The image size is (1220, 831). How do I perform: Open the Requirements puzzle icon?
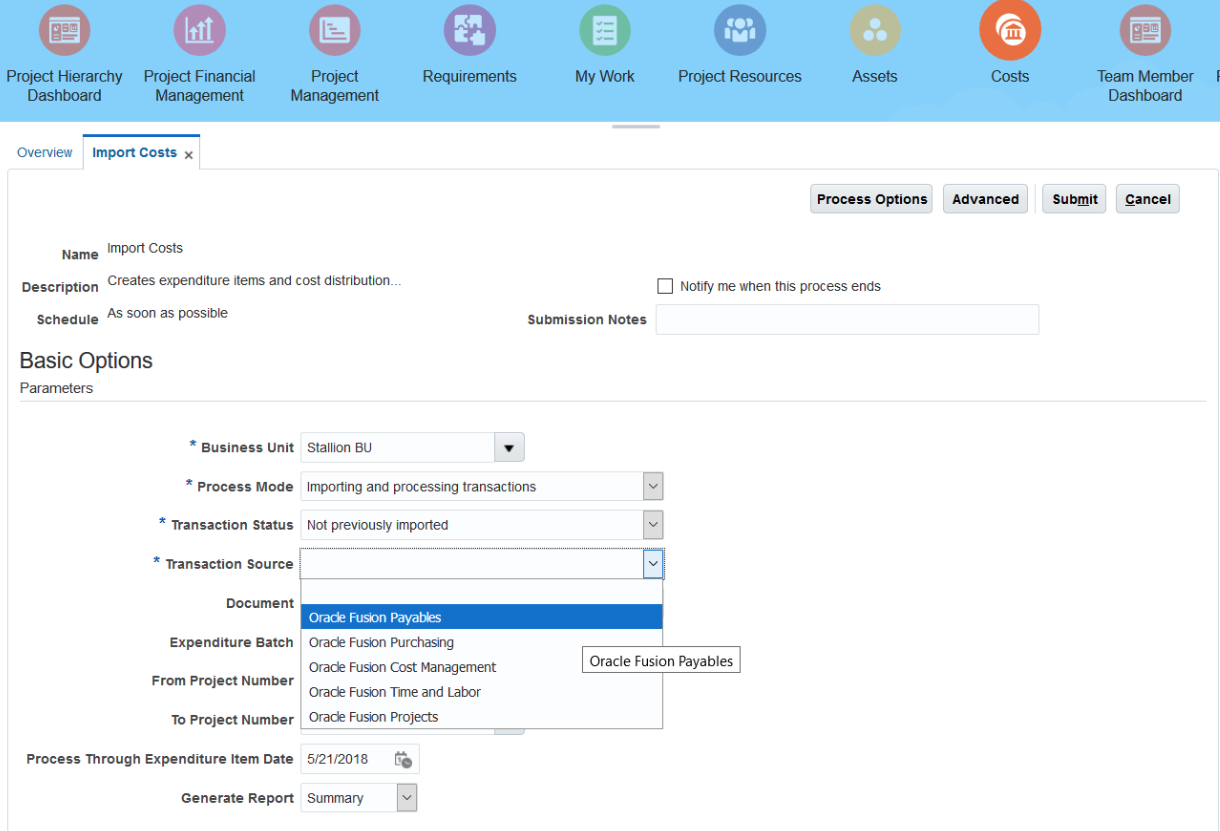point(470,31)
